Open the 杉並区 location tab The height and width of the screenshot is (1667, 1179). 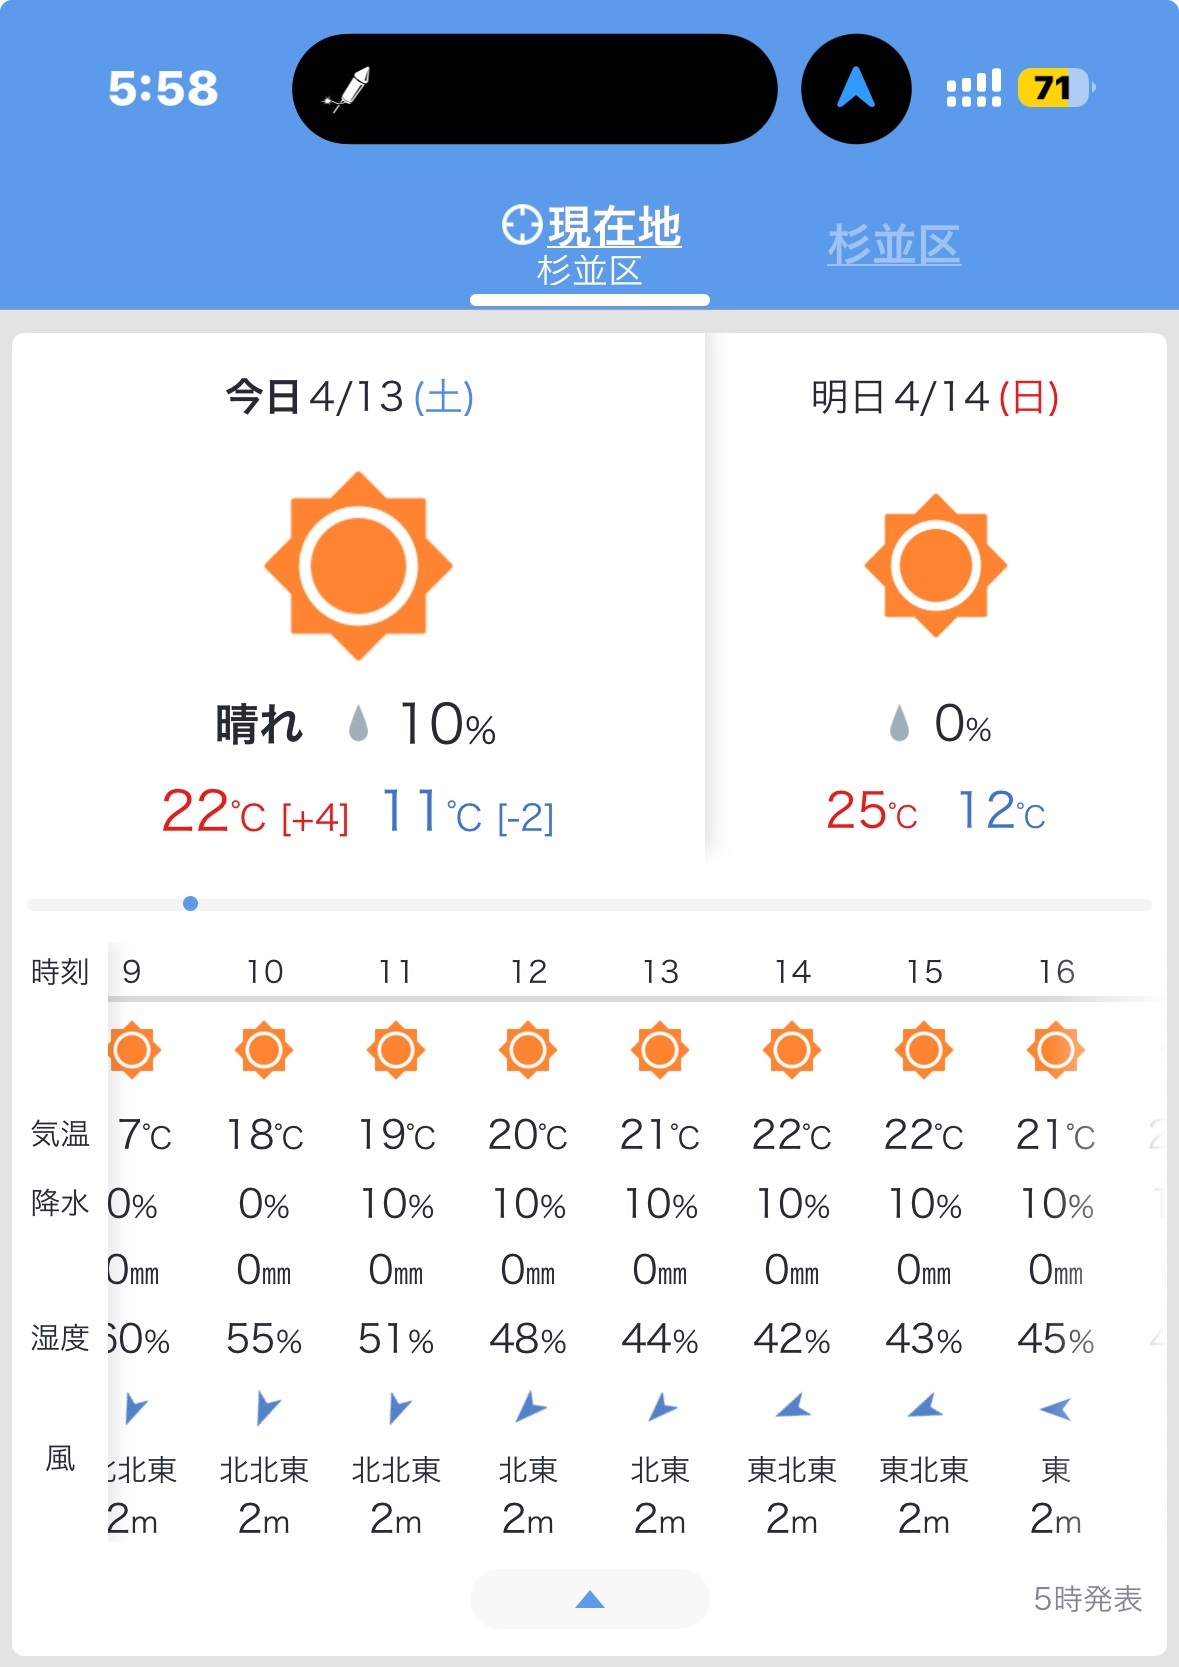(x=894, y=245)
